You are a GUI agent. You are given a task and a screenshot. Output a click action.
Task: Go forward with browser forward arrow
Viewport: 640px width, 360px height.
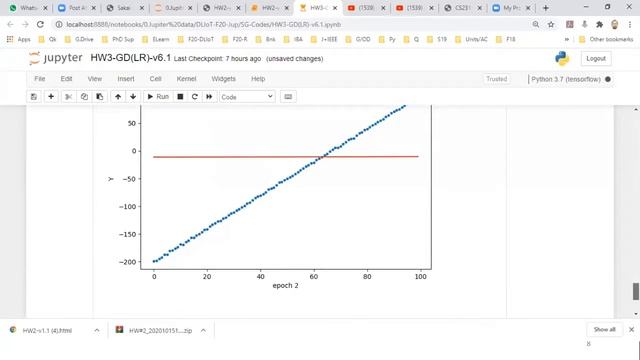[x=25, y=24]
